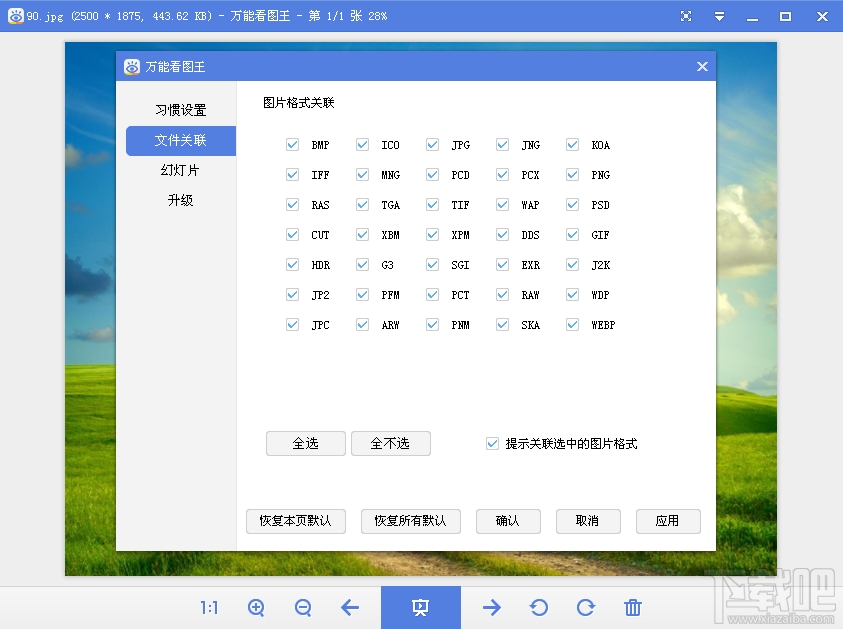Toggle the JPG format association

(432, 145)
